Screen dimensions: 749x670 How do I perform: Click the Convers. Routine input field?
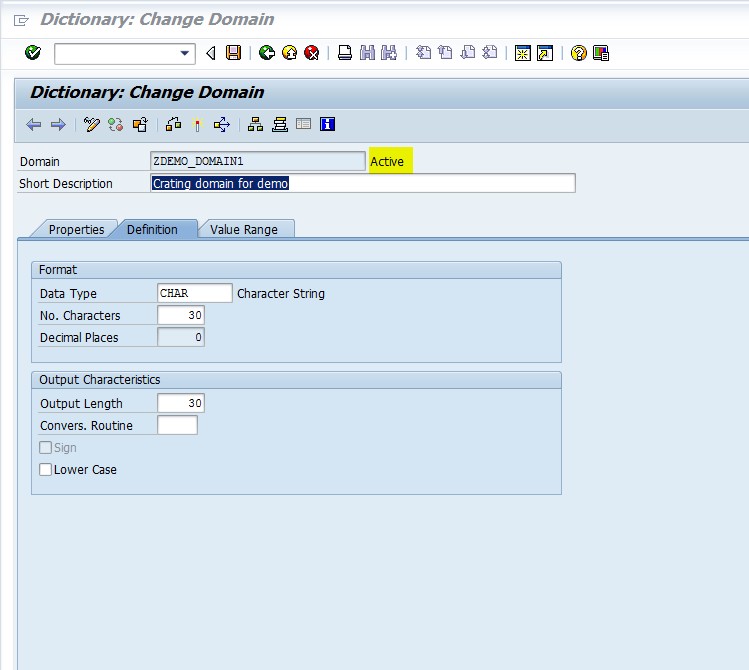(177, 425)
